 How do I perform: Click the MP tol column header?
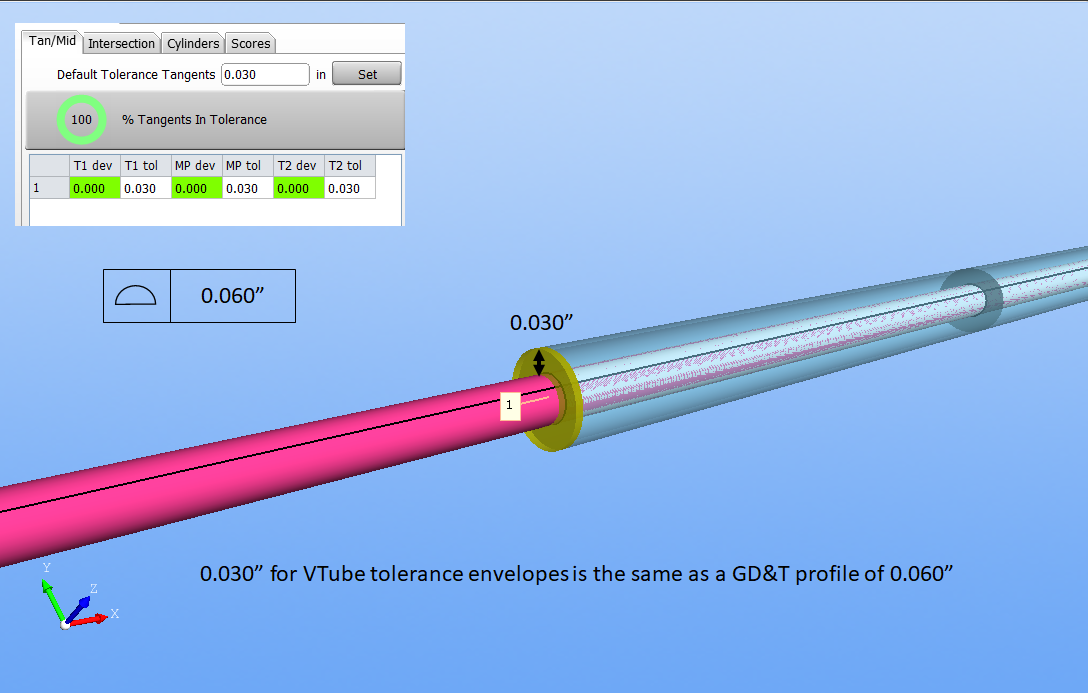[247, 165]
